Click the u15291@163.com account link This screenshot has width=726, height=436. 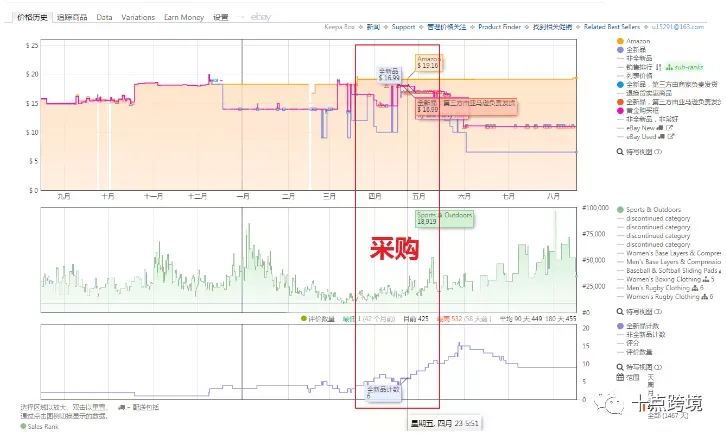point(678,27)
